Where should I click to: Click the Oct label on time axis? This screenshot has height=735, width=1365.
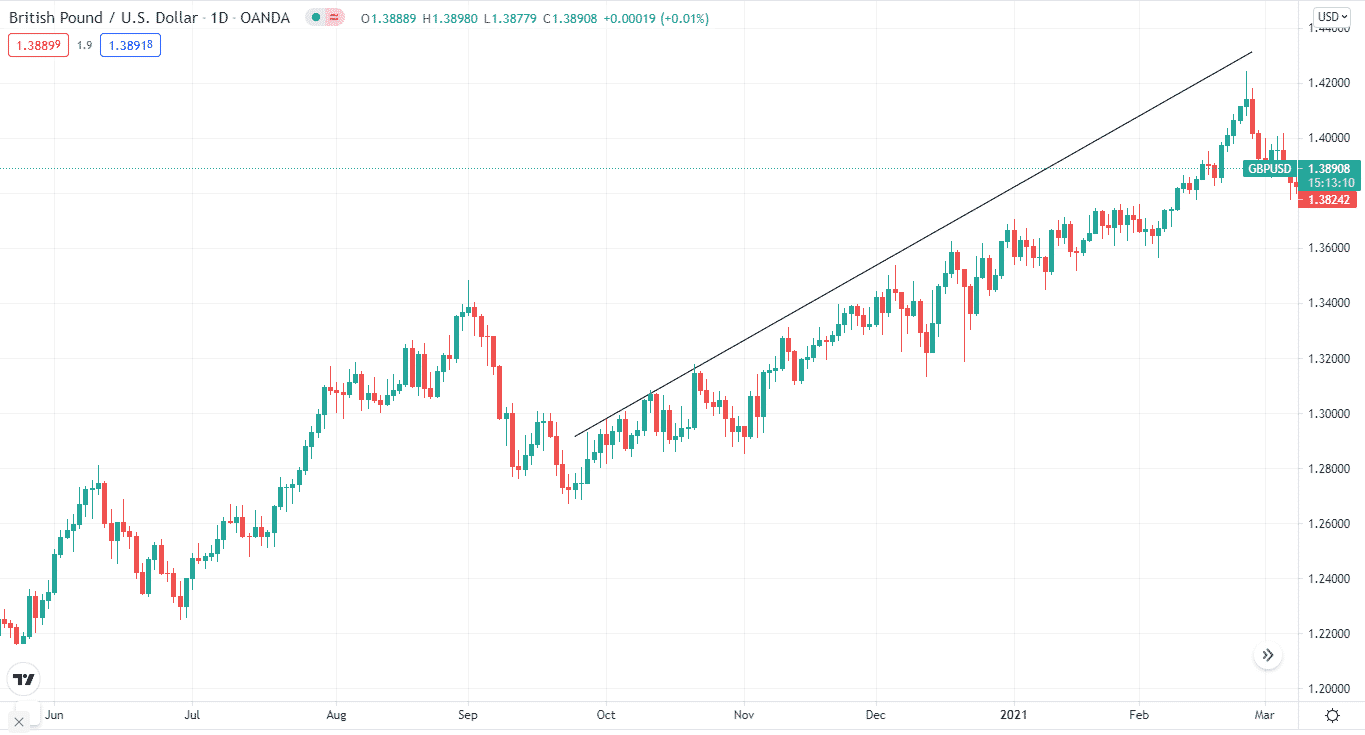click(x=605, y=715)
